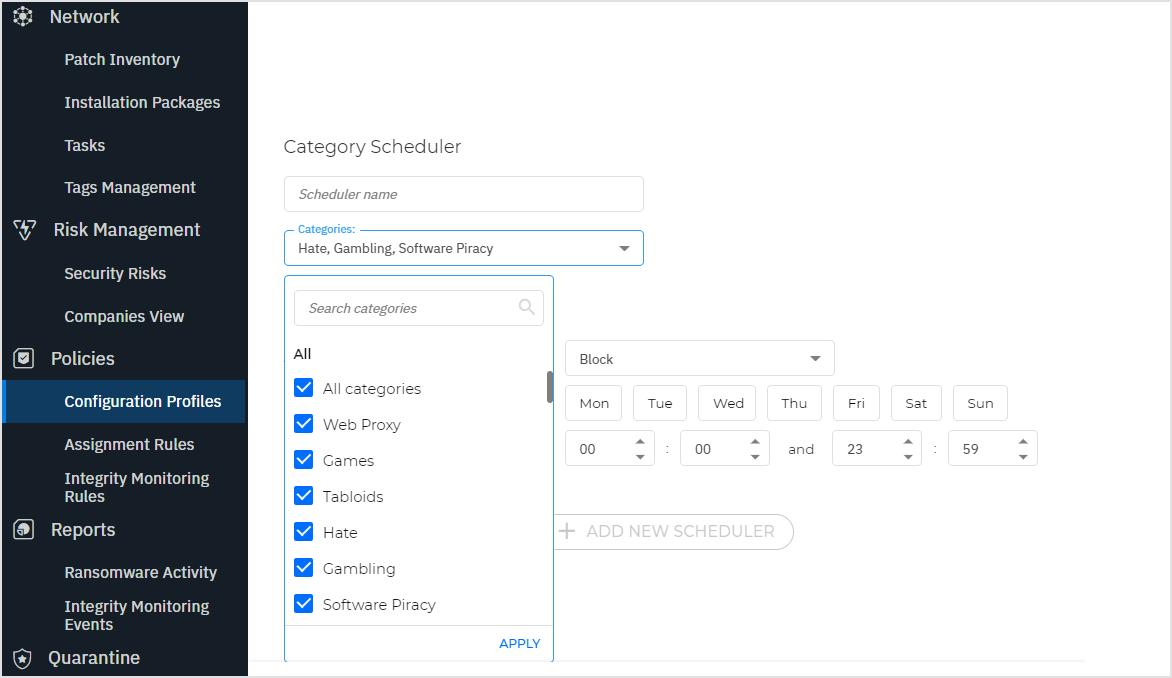Click the Network section icon in sidebar
This screenshot has width=1172, height=678.
point(22,17)
